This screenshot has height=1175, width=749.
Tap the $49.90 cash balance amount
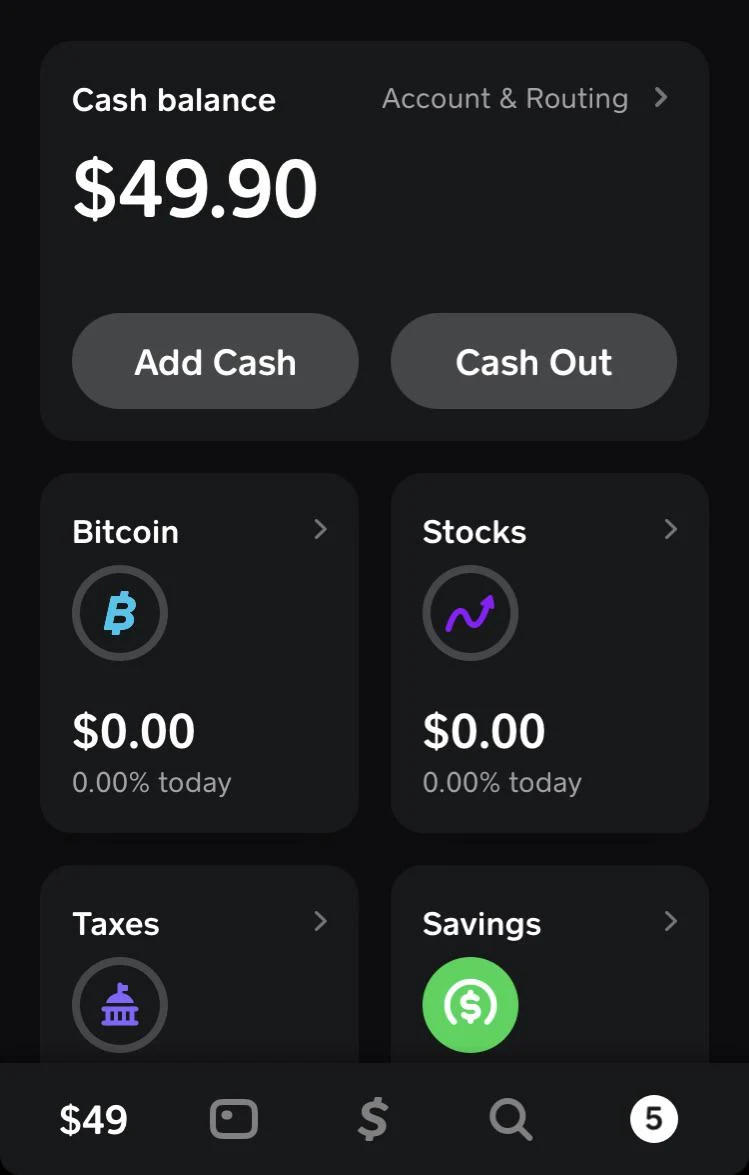(x=195, y=190)
